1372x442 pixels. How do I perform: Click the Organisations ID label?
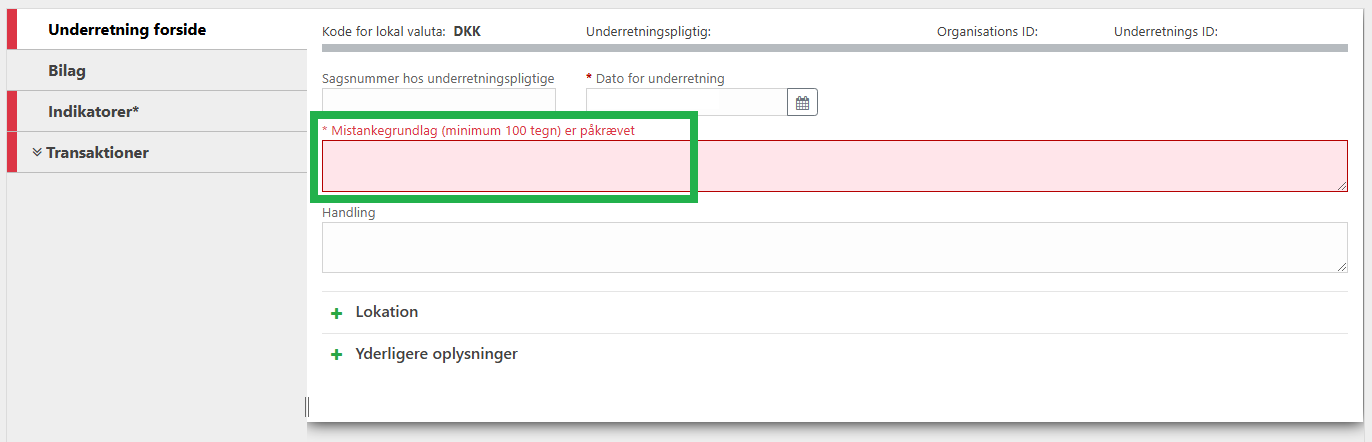[x=987, y=31]
